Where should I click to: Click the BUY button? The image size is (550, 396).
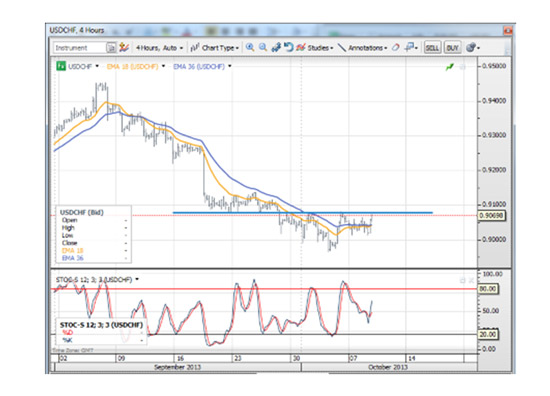tap(452, 48)
